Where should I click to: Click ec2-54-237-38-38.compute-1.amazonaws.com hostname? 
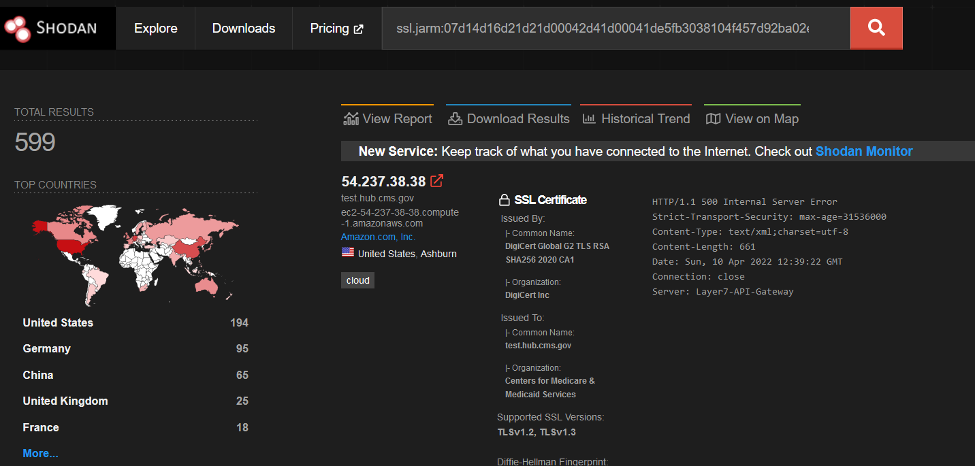click(399, 218)
